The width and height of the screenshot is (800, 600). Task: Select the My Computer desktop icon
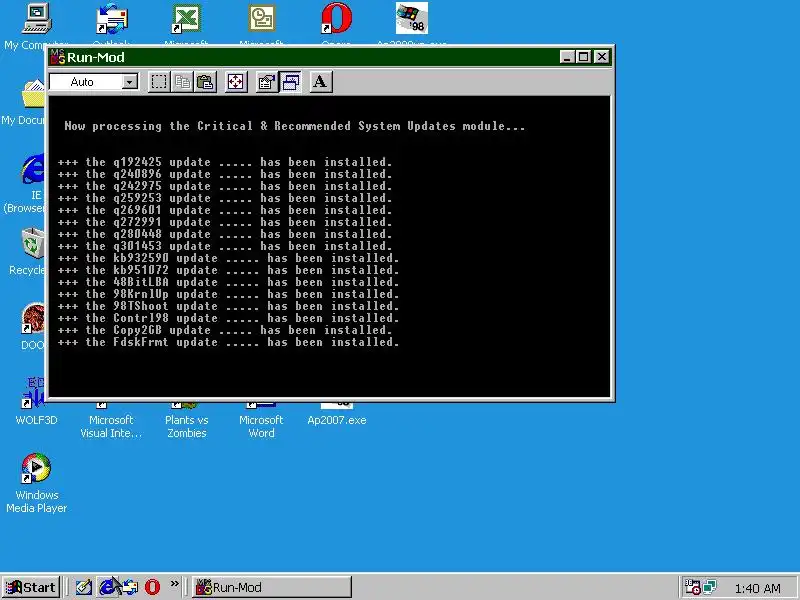(36, 19)
